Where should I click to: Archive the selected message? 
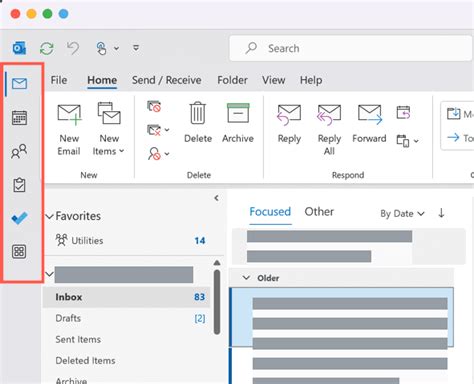pos(238,123)
